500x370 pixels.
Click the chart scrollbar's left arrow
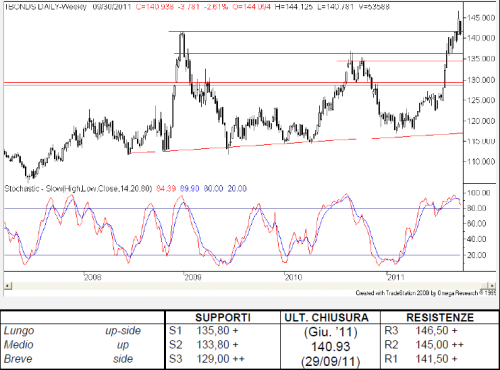(x=8, y=286)
